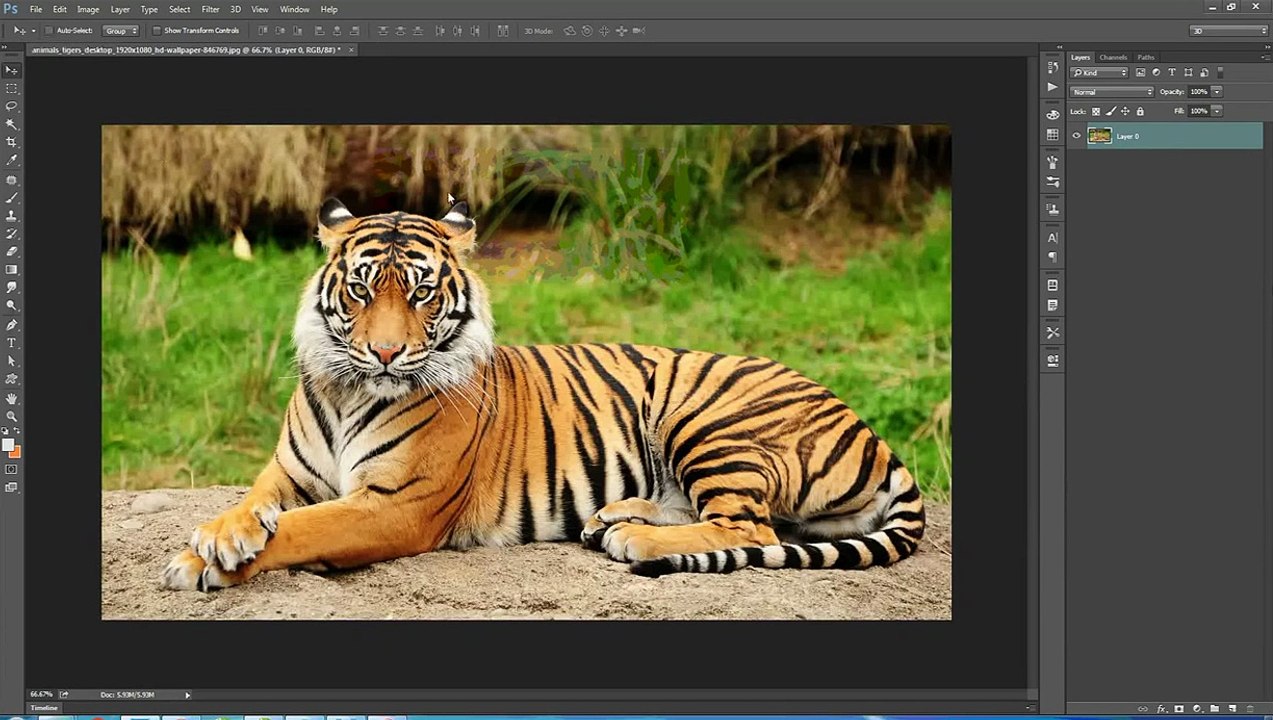Toggle layer filtering on/off switch

[1220, 72]
